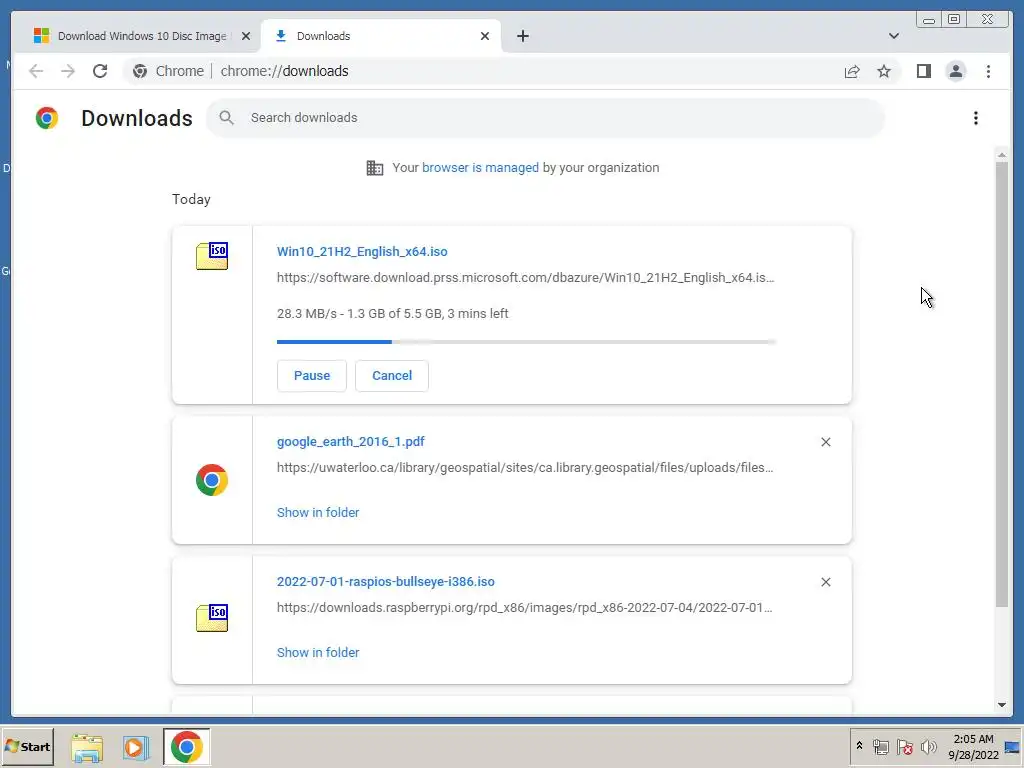1024x768 pixels.
Task: Click the downloads.raspberrypi.org source URL
Action: click(x=524, y=607)
